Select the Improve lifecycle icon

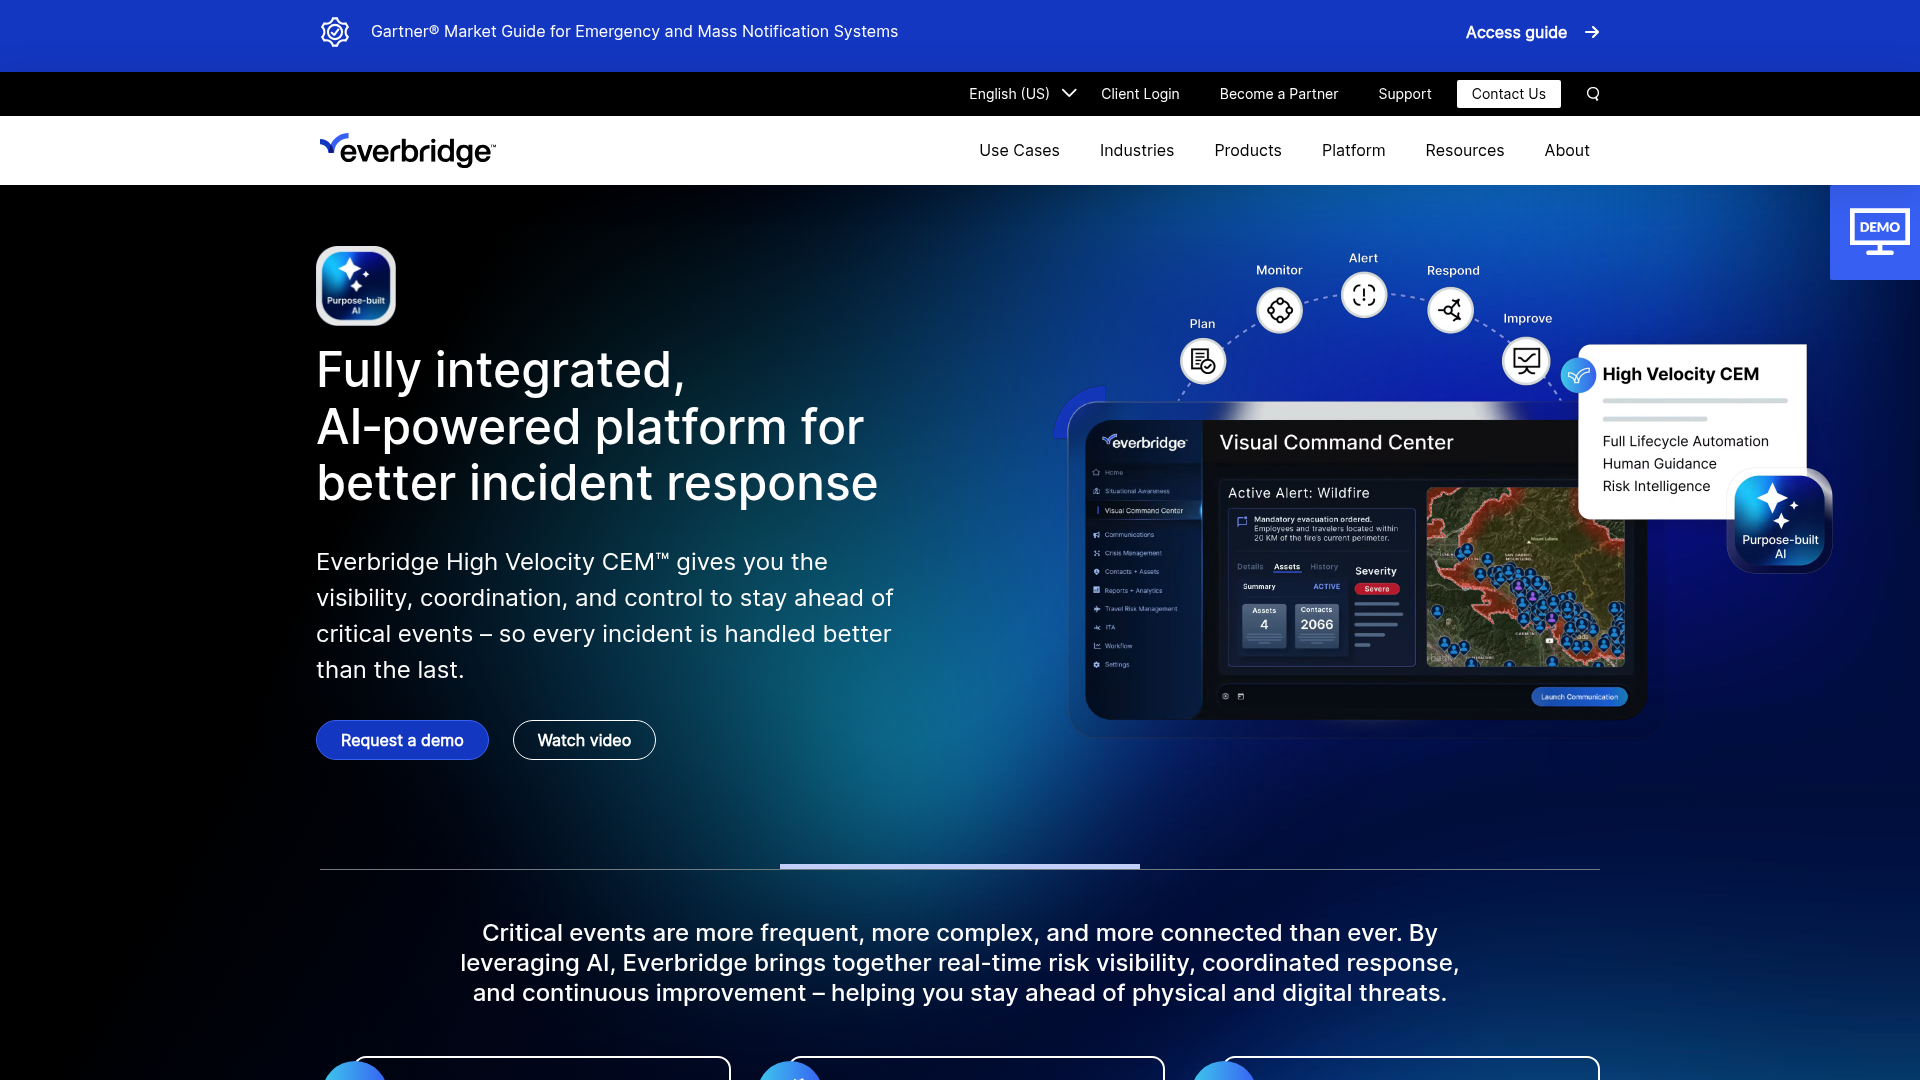coord(1526,360)
